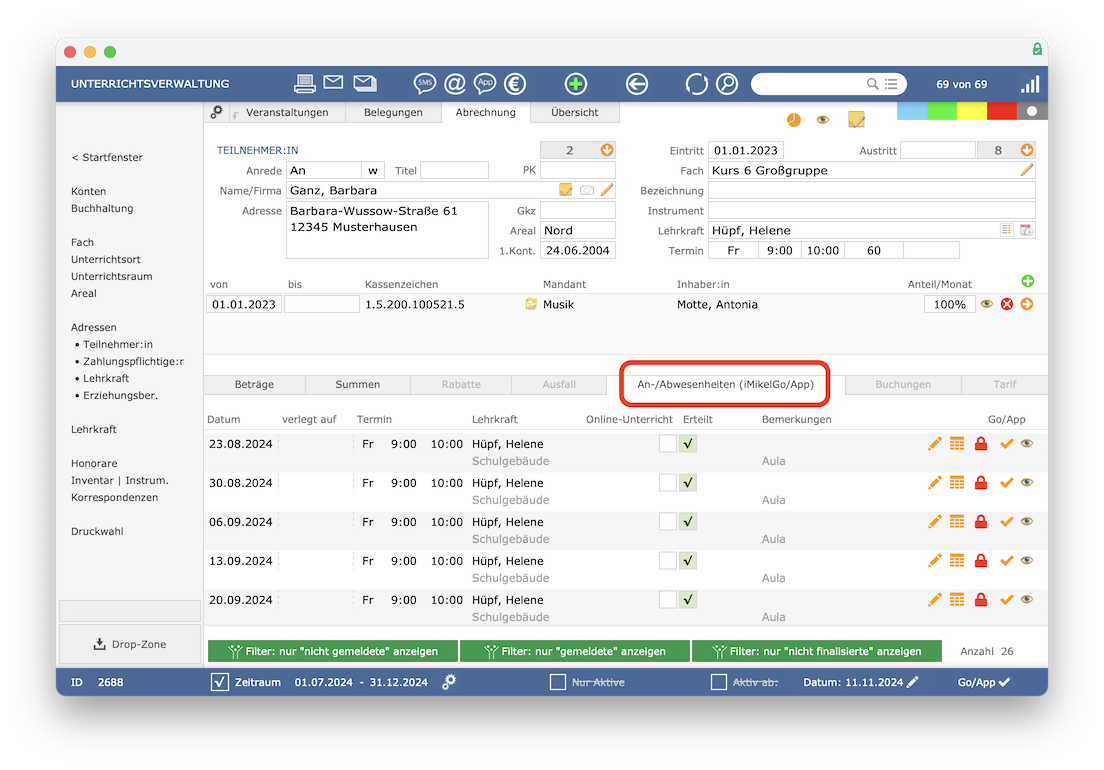This screenshot has width=1104, height=770.
Task: Click Filter: nur "nicht gemeldete" anzeigen
Action: [x=333, y=651]
